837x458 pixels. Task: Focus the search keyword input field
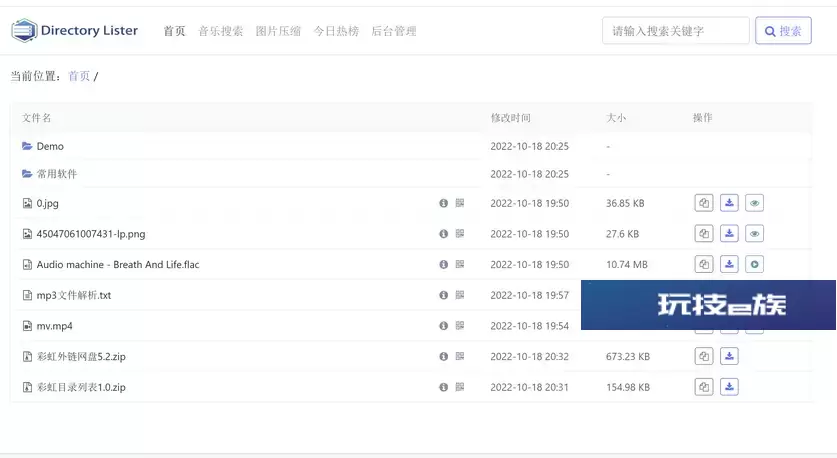[x=676, y=30]
